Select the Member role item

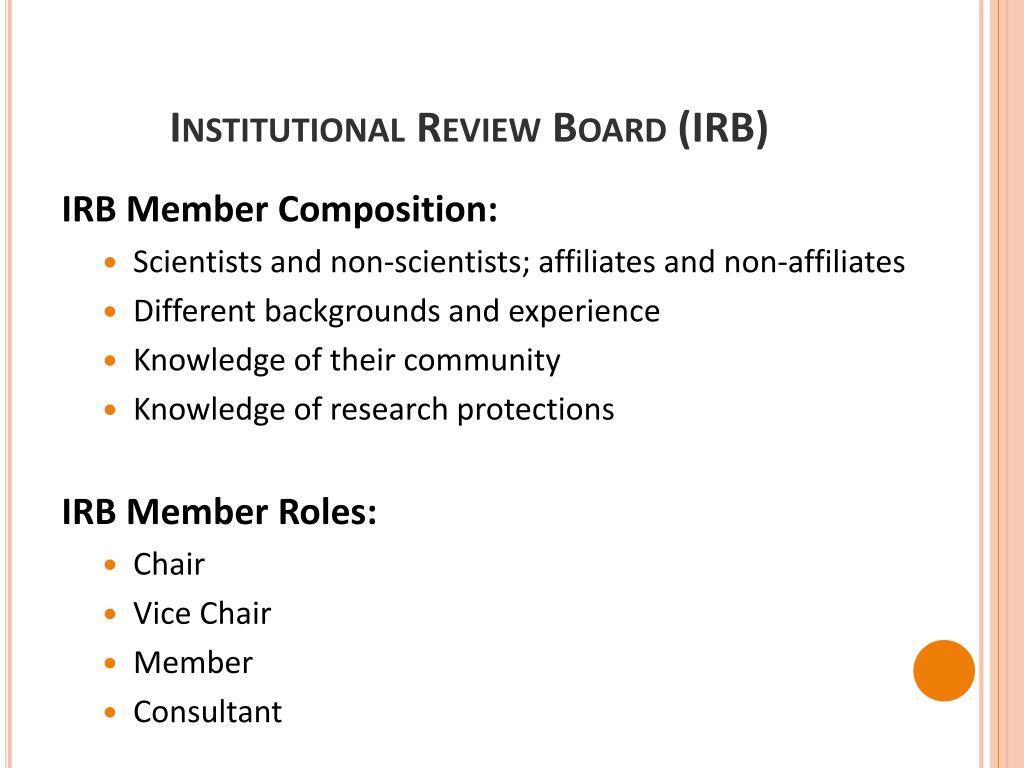click(x=193, y=663)
